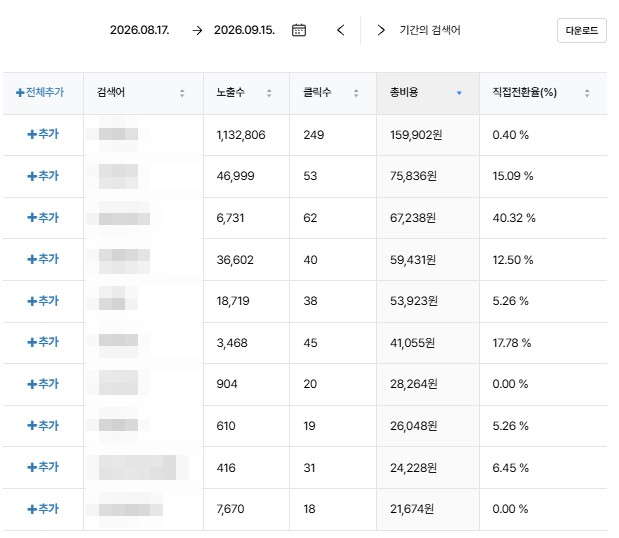
Task: Sort by 노출수 column sort arrows
Action: tap(269, 93)
